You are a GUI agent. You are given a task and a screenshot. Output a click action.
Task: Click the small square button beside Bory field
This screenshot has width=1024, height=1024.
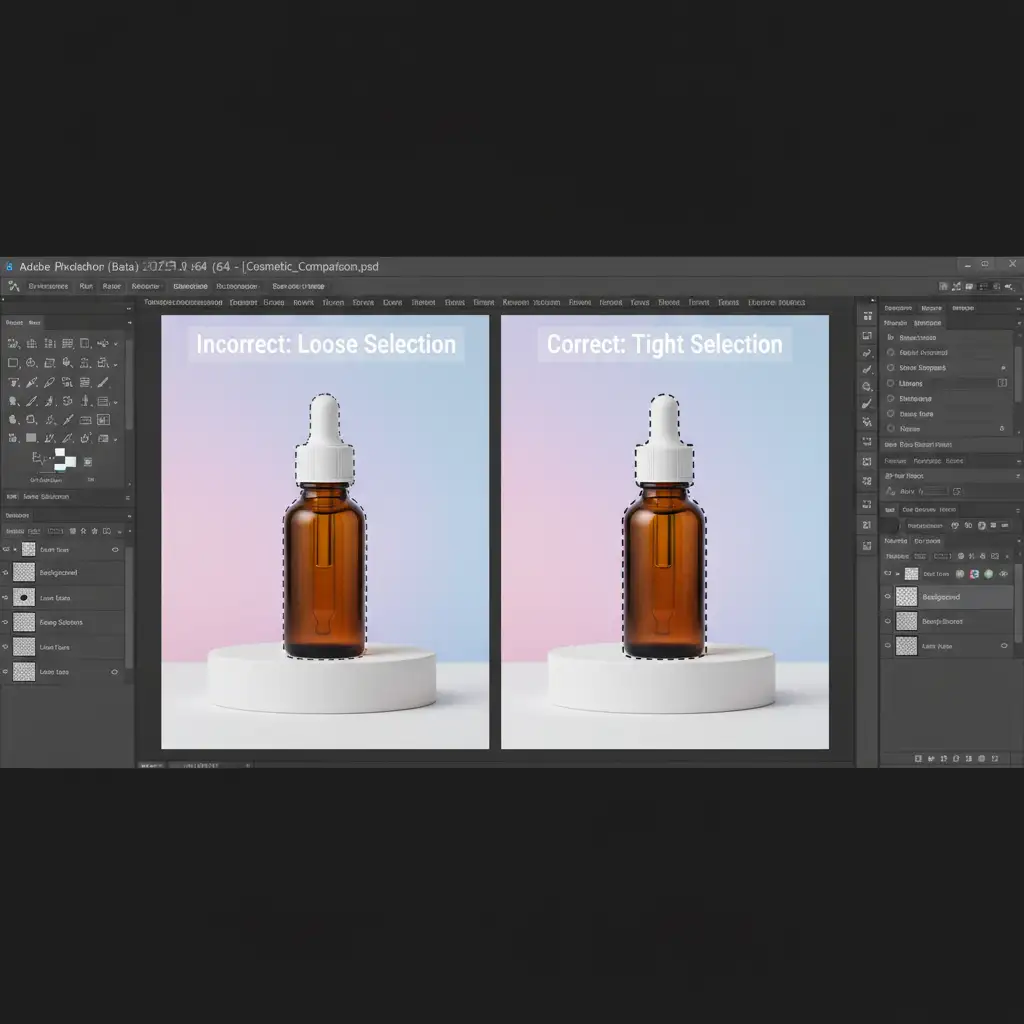coord(957,491)
